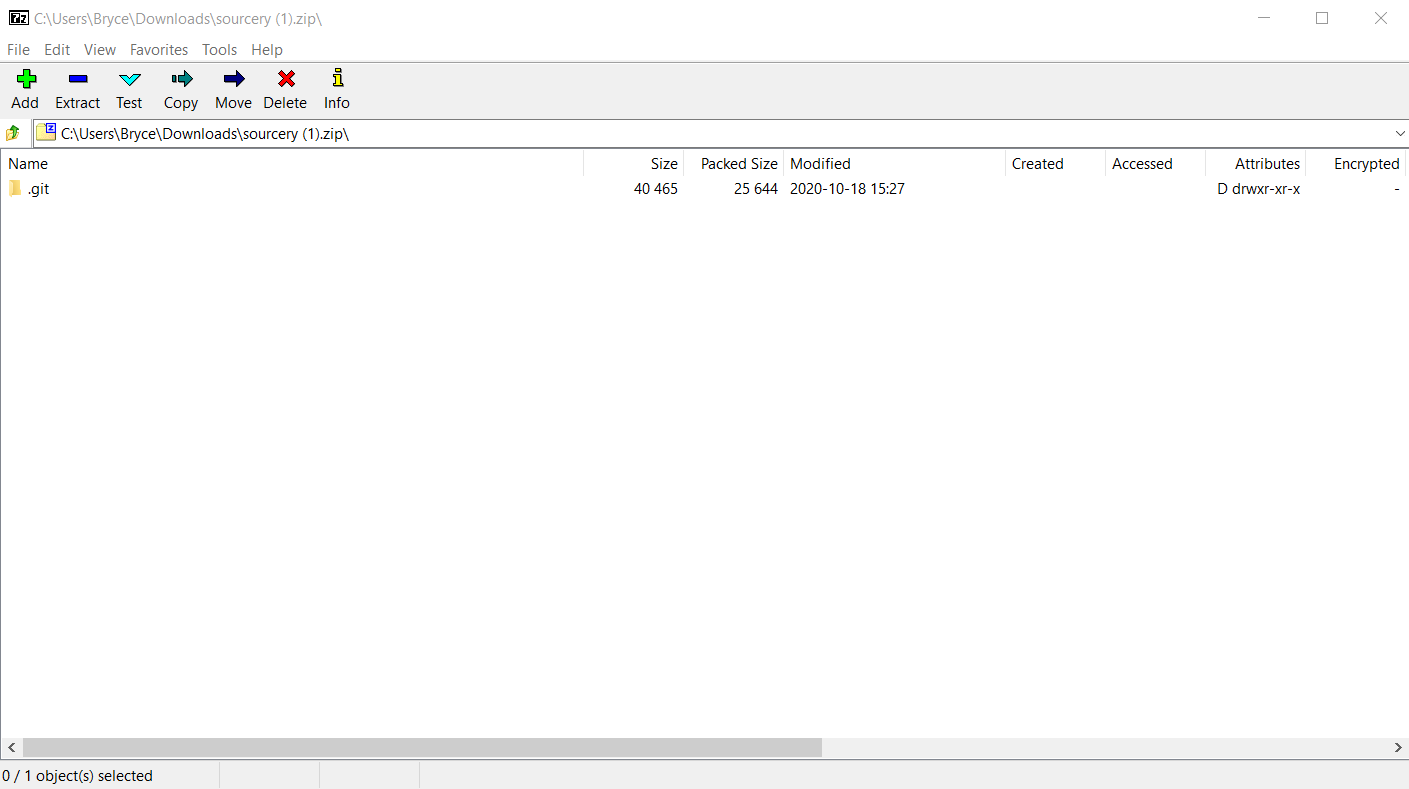
Task: Sort by Modified date column header
Action: [x=820, y=164]
